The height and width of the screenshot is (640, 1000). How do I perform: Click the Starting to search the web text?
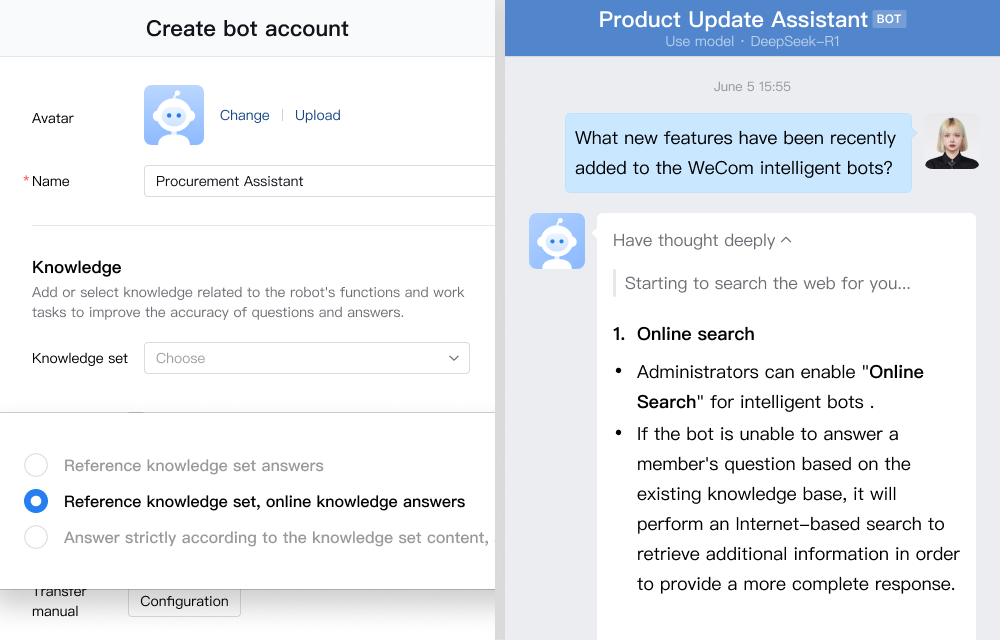[x=767, y=283]
